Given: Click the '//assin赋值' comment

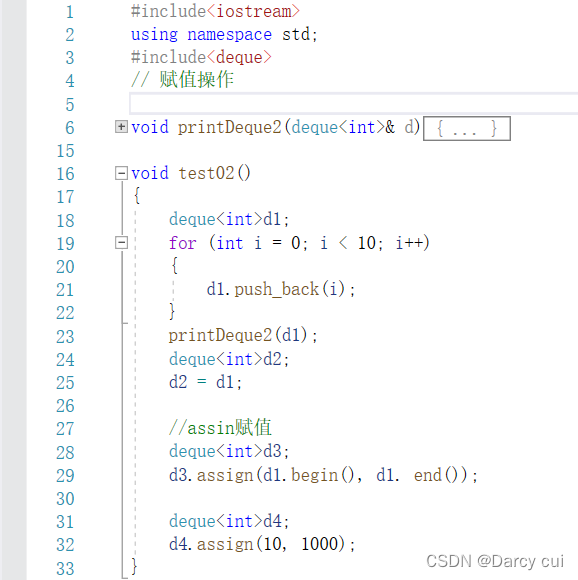Looking at the screenshot, I should click(220, 428).
